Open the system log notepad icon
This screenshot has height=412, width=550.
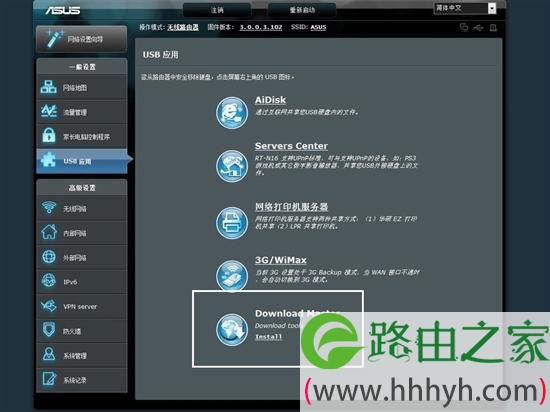pyautogui.click(x=48, y=379)
